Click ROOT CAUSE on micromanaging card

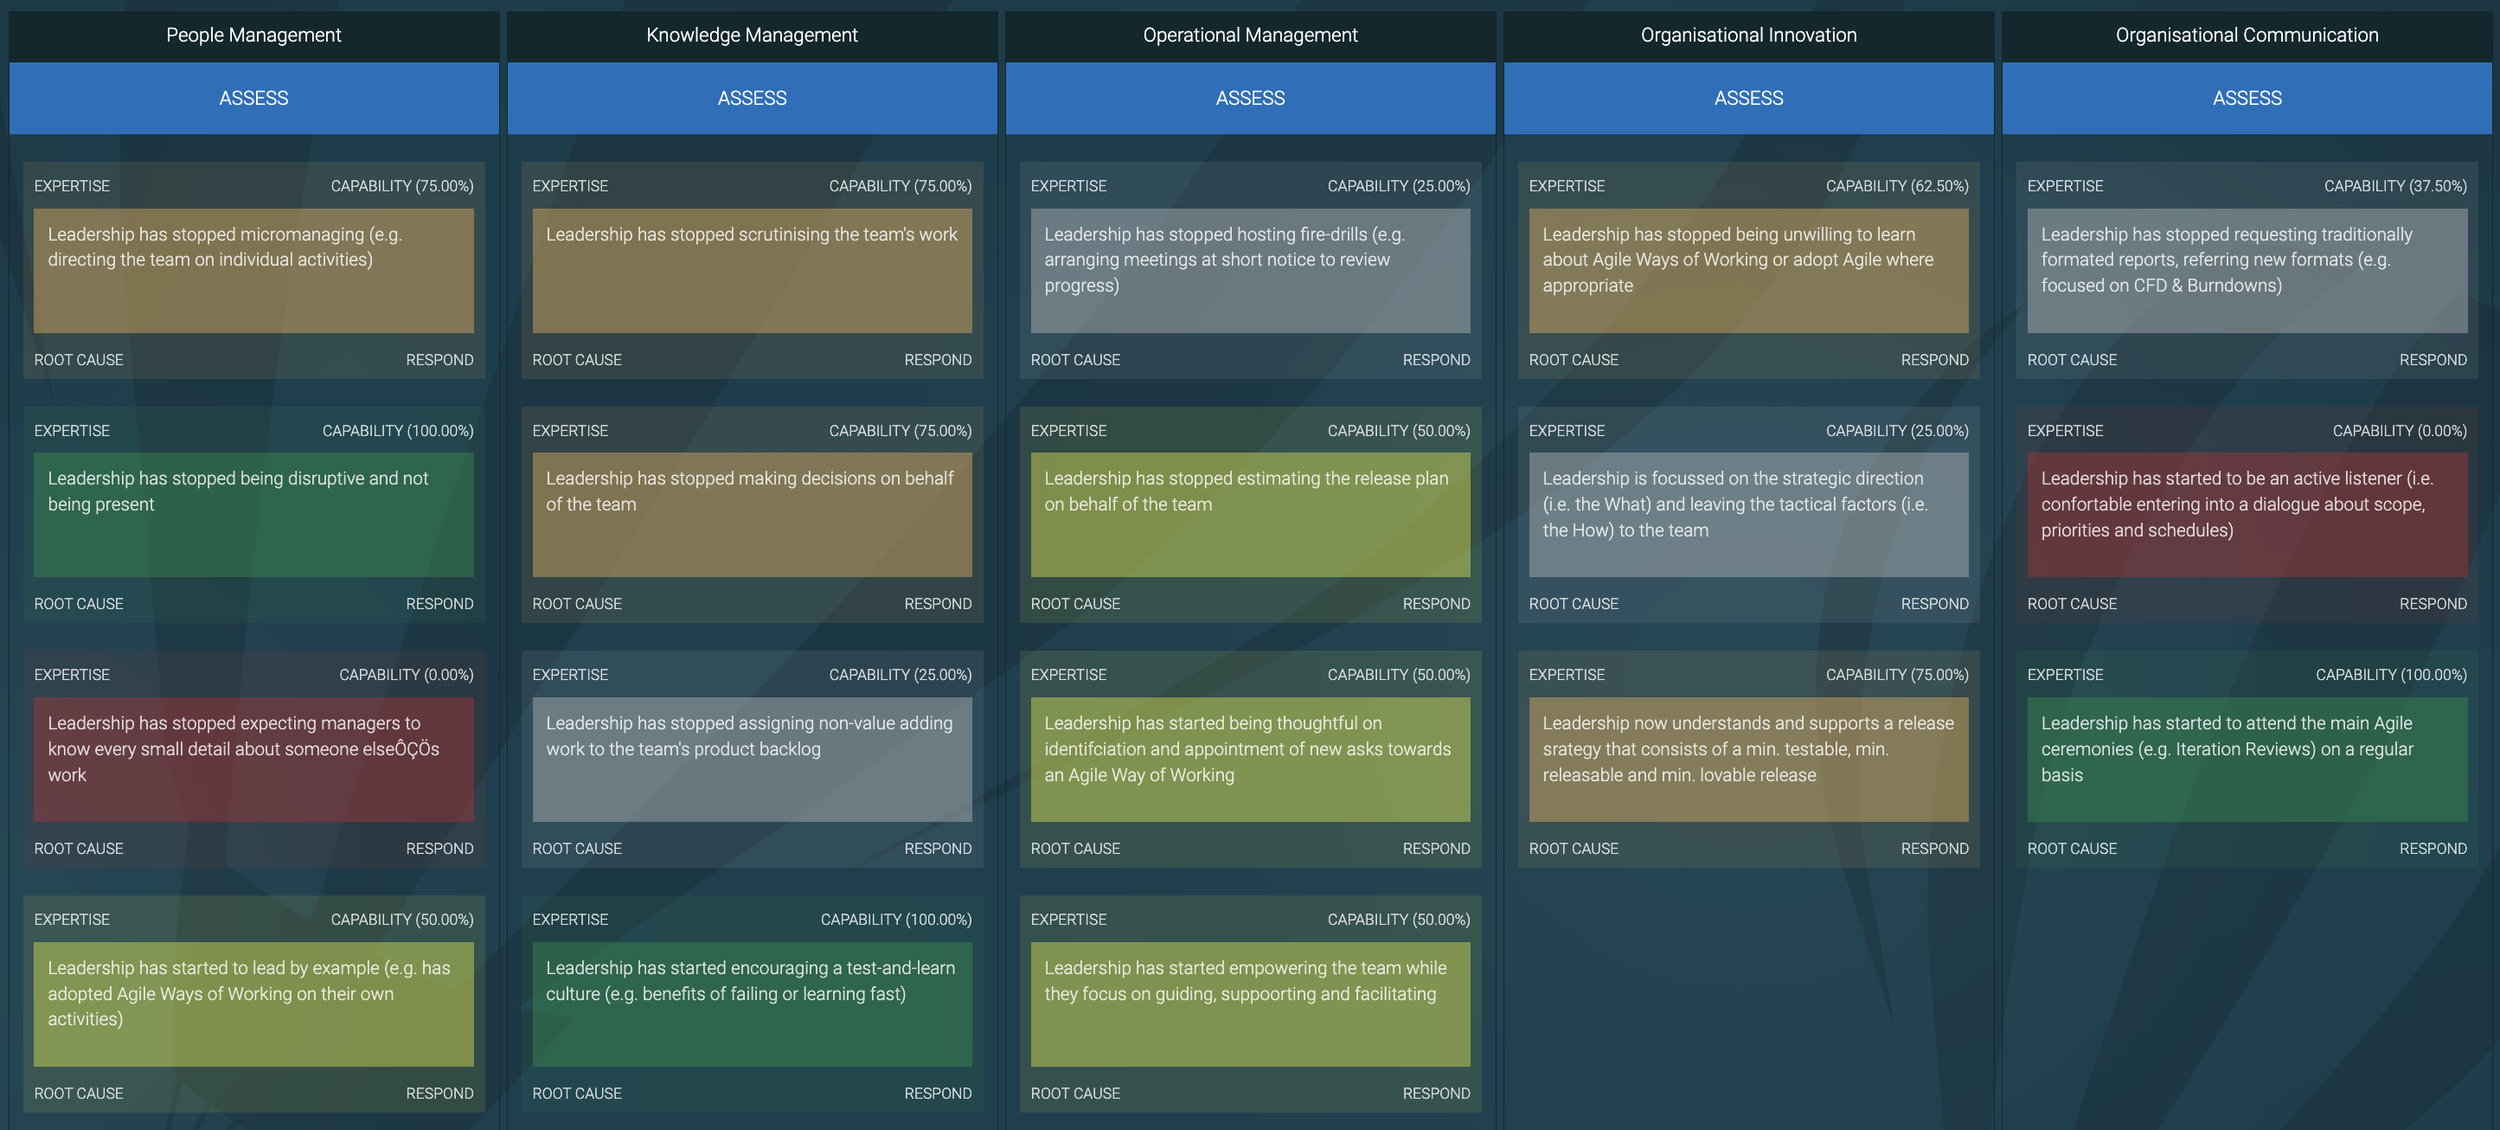click(x=78, y=360)
